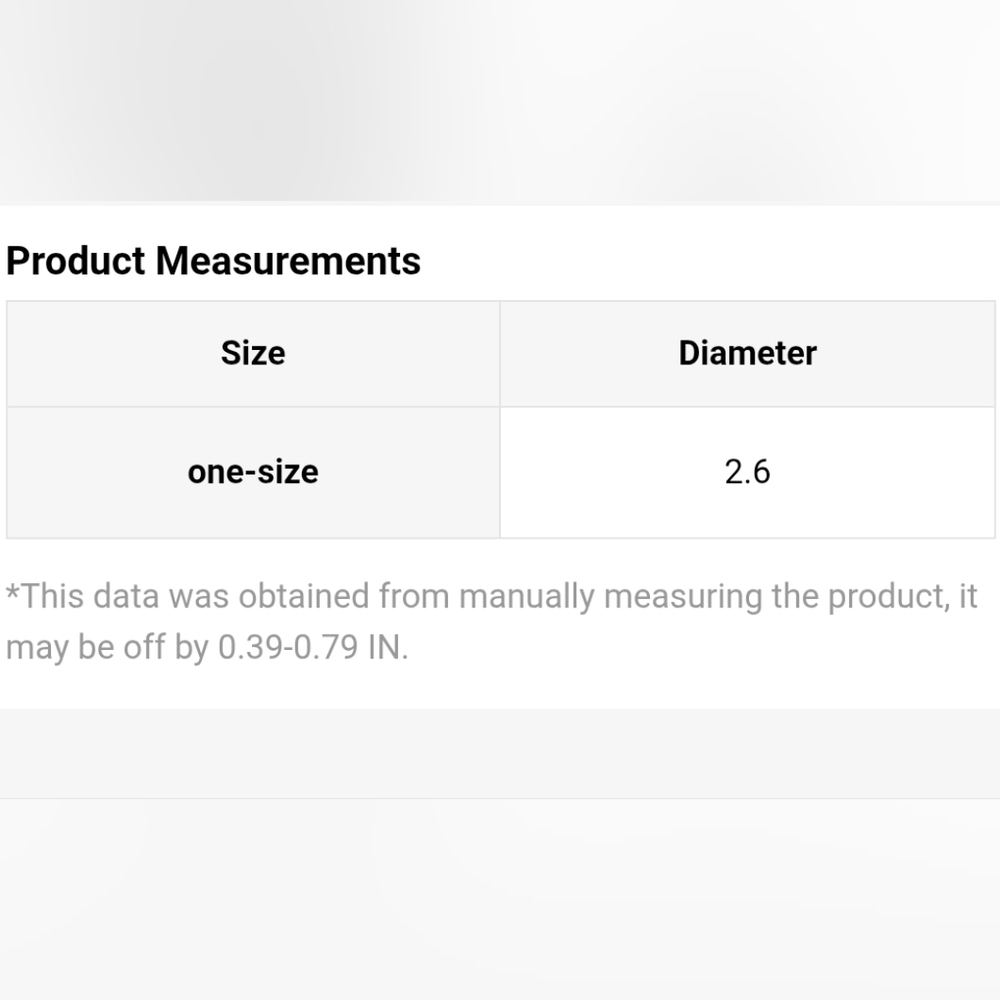The height and width of the screenshot is (1000, 1000).
Task: Click the 0.39-0.79 tolerance range text
Action: tap(288, 647)
